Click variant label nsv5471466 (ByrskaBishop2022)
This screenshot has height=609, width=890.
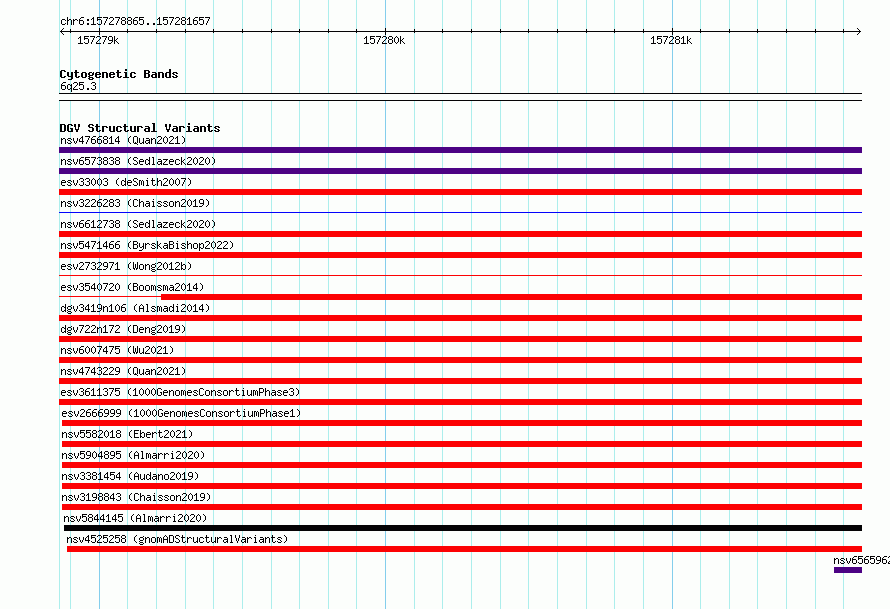(x=147, y=245)
